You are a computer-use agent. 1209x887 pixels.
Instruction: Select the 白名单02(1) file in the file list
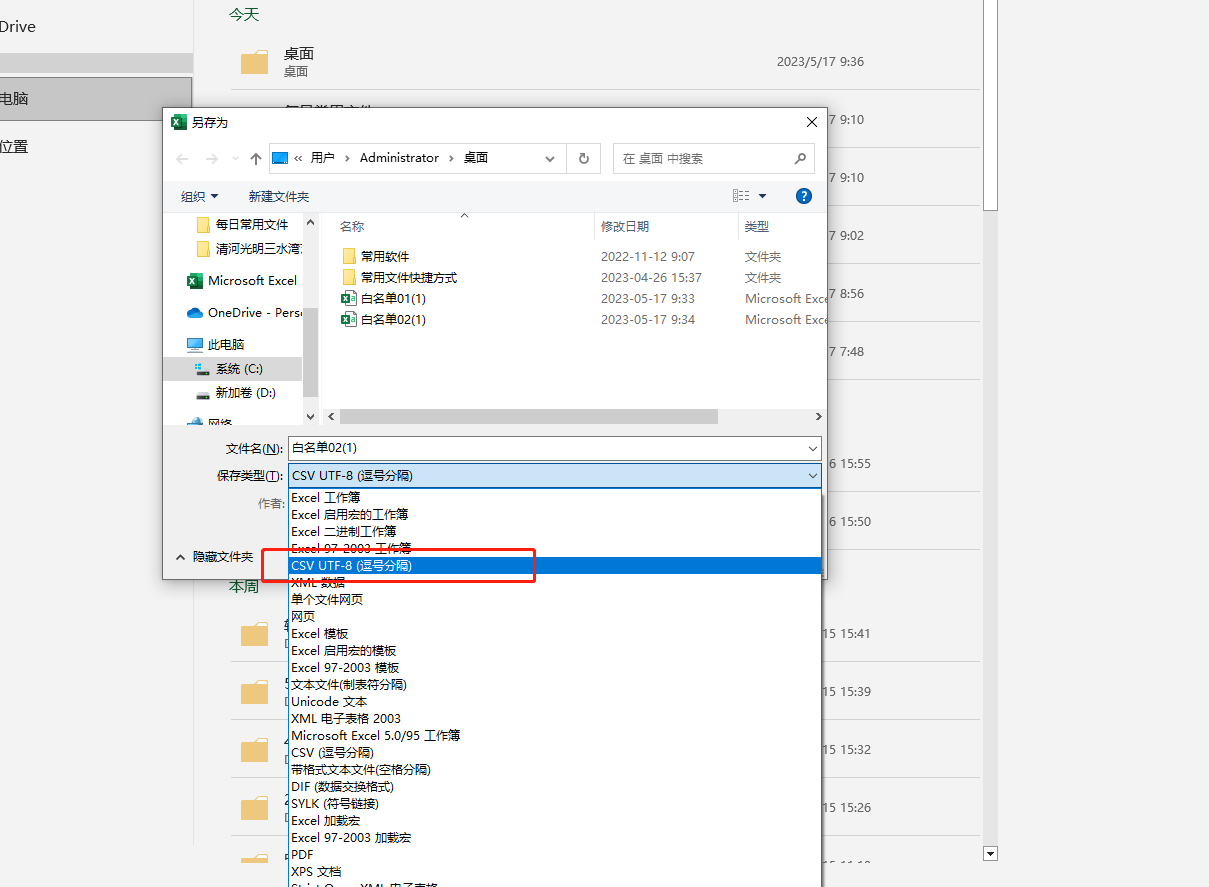pos(384,319)
